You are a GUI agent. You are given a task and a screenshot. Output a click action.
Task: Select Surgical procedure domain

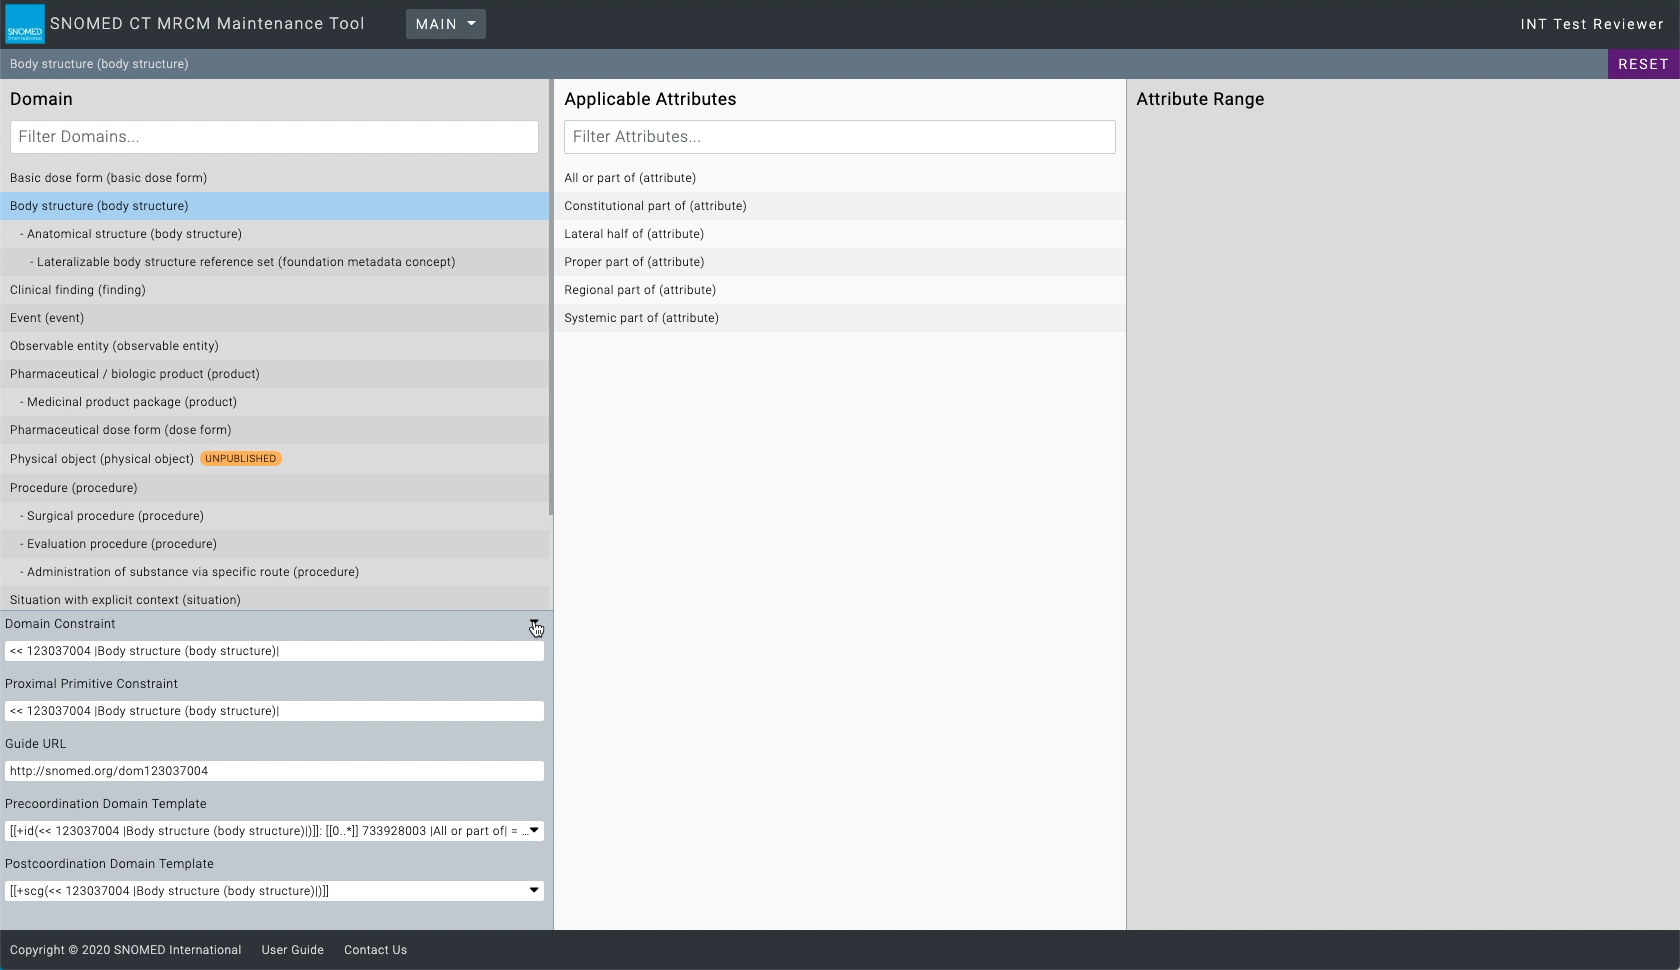(274, 516)
